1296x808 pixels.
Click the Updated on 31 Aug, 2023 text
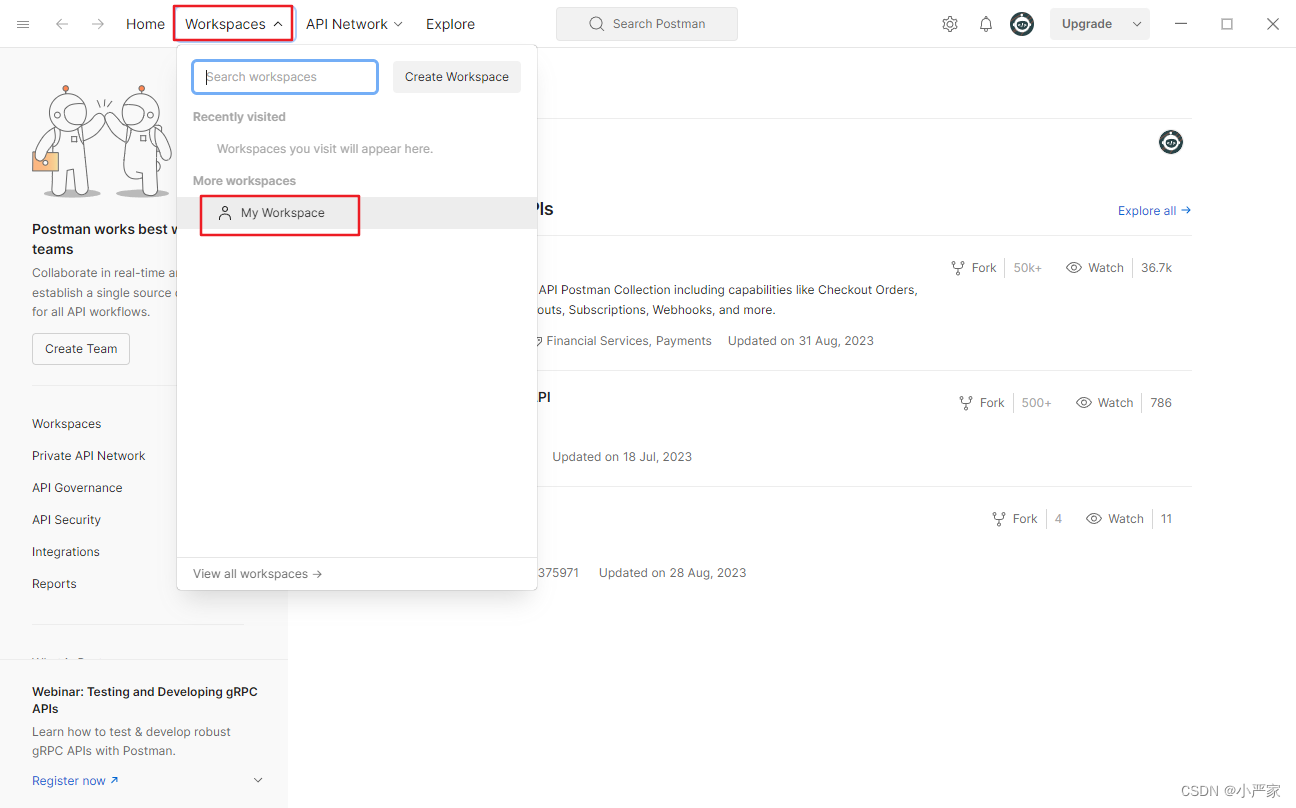click(801, 341)
